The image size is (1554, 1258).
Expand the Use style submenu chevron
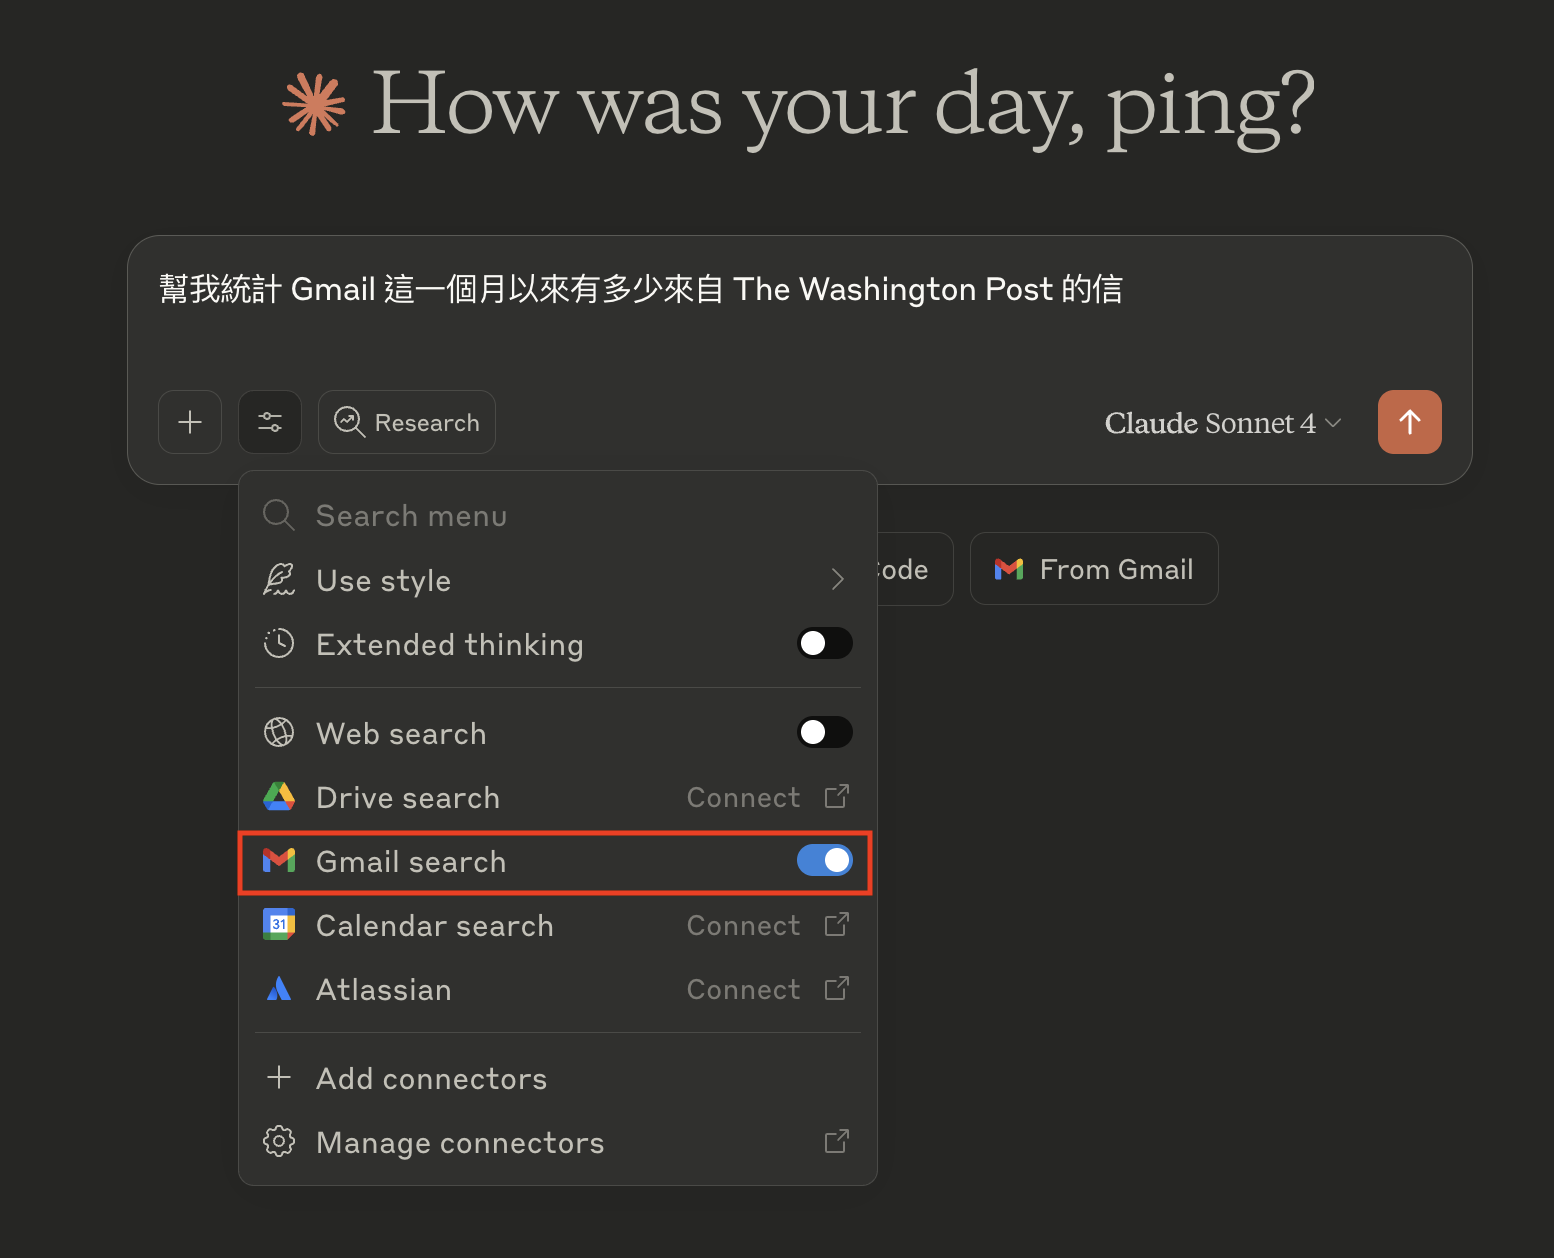click(837, 580)
